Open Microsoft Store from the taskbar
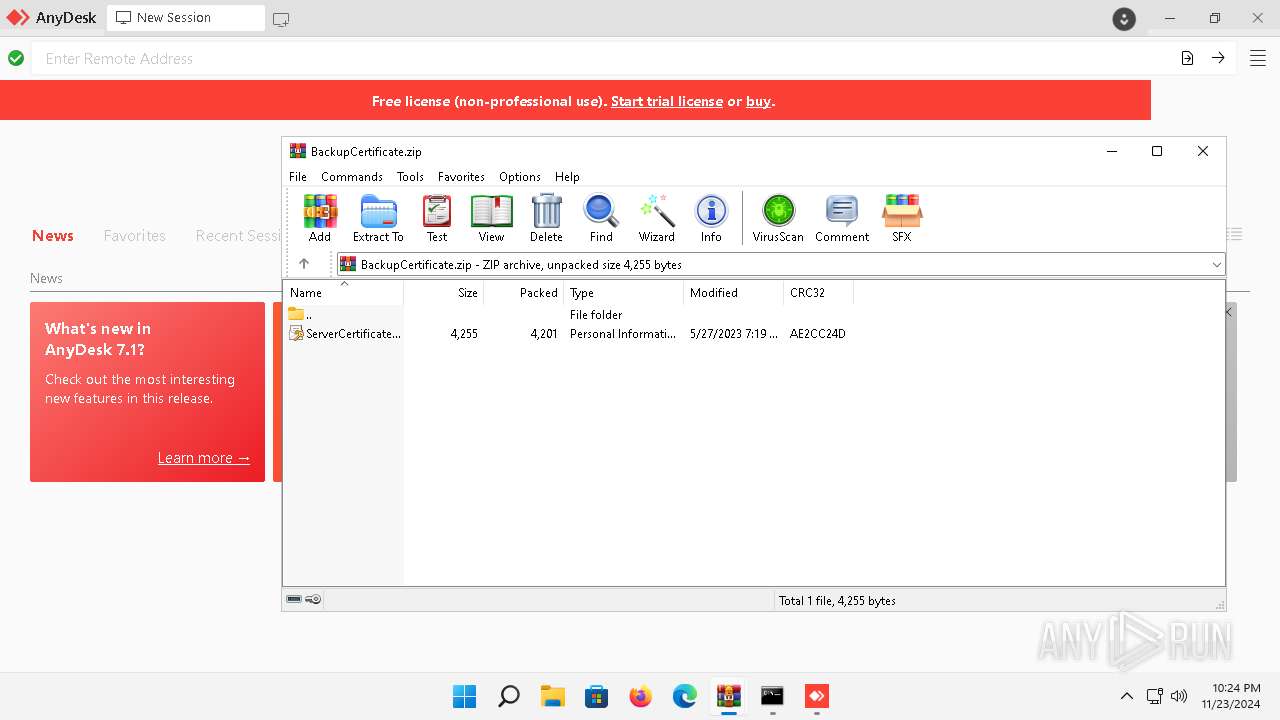The image size is (1280, 720). (x=597, y=696)
